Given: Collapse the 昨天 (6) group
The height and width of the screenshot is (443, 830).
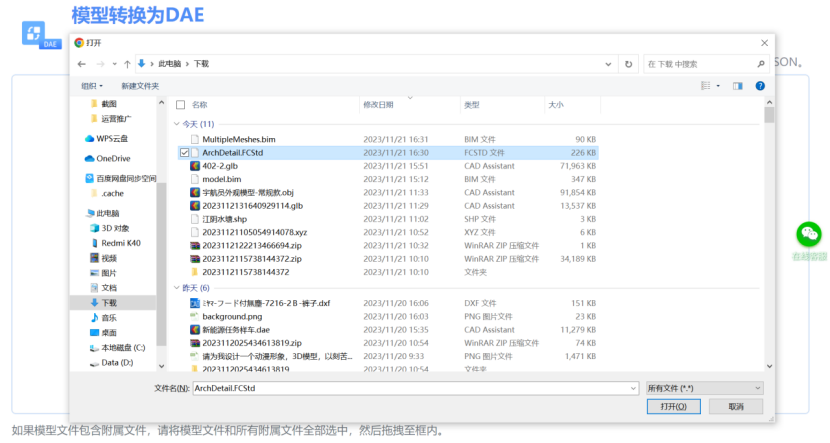Looking at the screenshot, I should pyautogui.click(x=177, y=288).
